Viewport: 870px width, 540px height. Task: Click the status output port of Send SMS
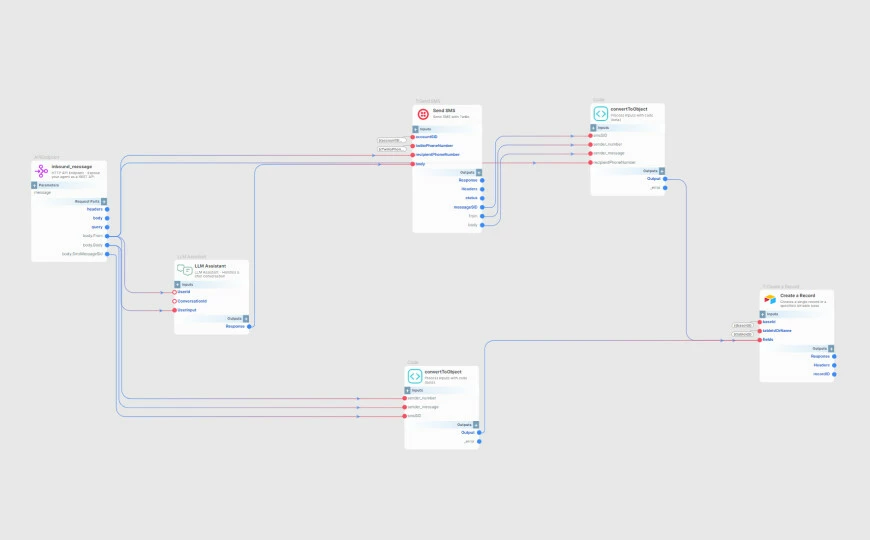tap(482, 198)
